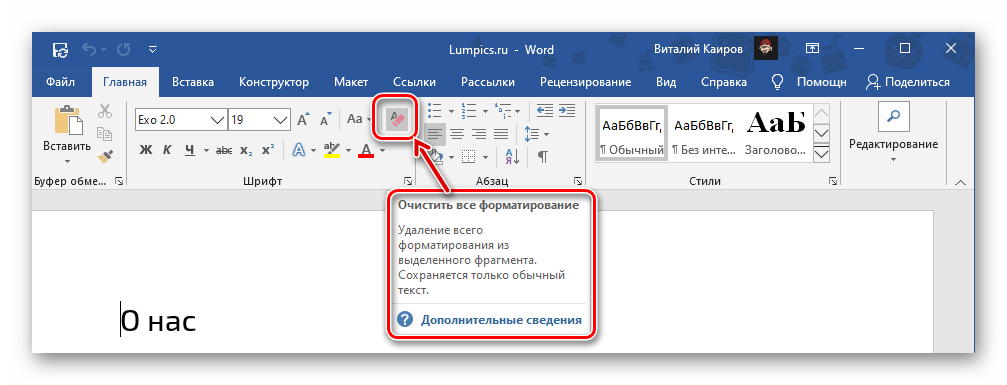Click autosave icon in title bar
Viewport: 1007px width, 385px height.
click(x=61, y=49)
